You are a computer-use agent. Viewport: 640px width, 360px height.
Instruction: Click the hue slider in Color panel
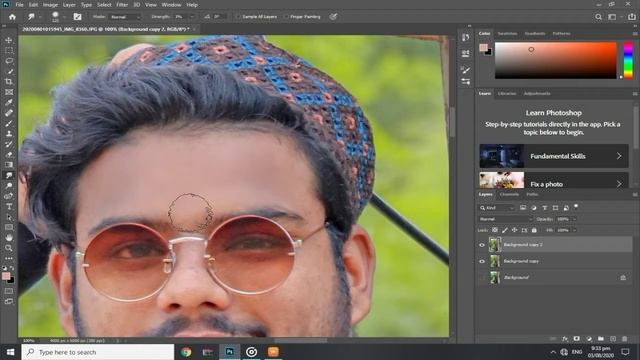pyautogui.click(x=628, y=60)
